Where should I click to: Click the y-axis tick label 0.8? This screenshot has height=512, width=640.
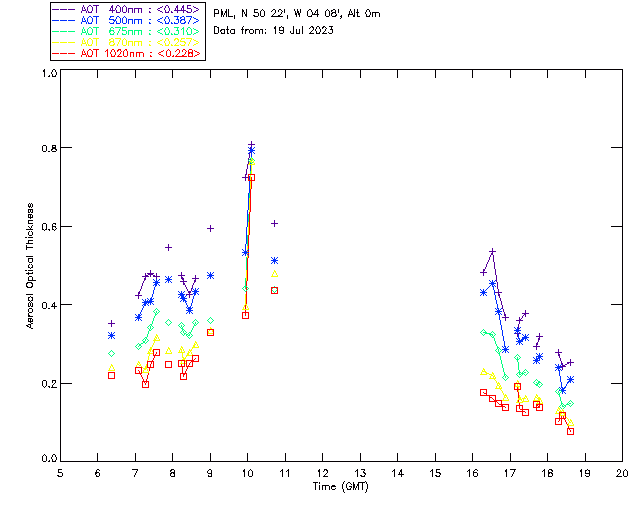pos(49,148)
